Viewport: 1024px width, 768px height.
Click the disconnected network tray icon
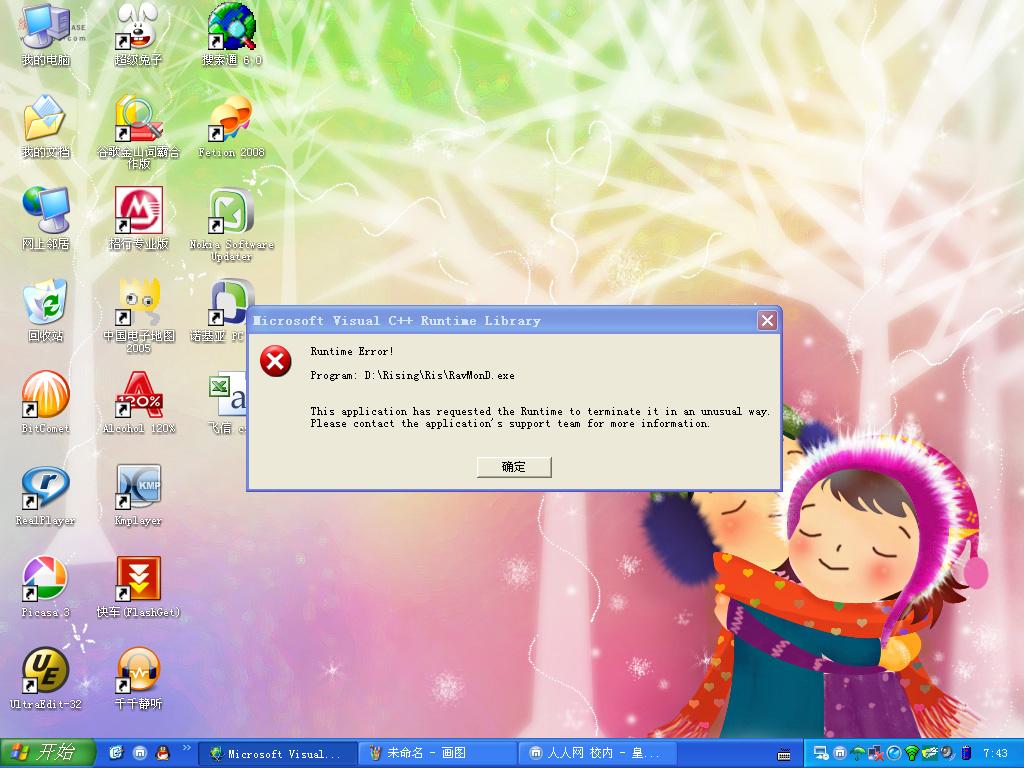coord(875,754)
